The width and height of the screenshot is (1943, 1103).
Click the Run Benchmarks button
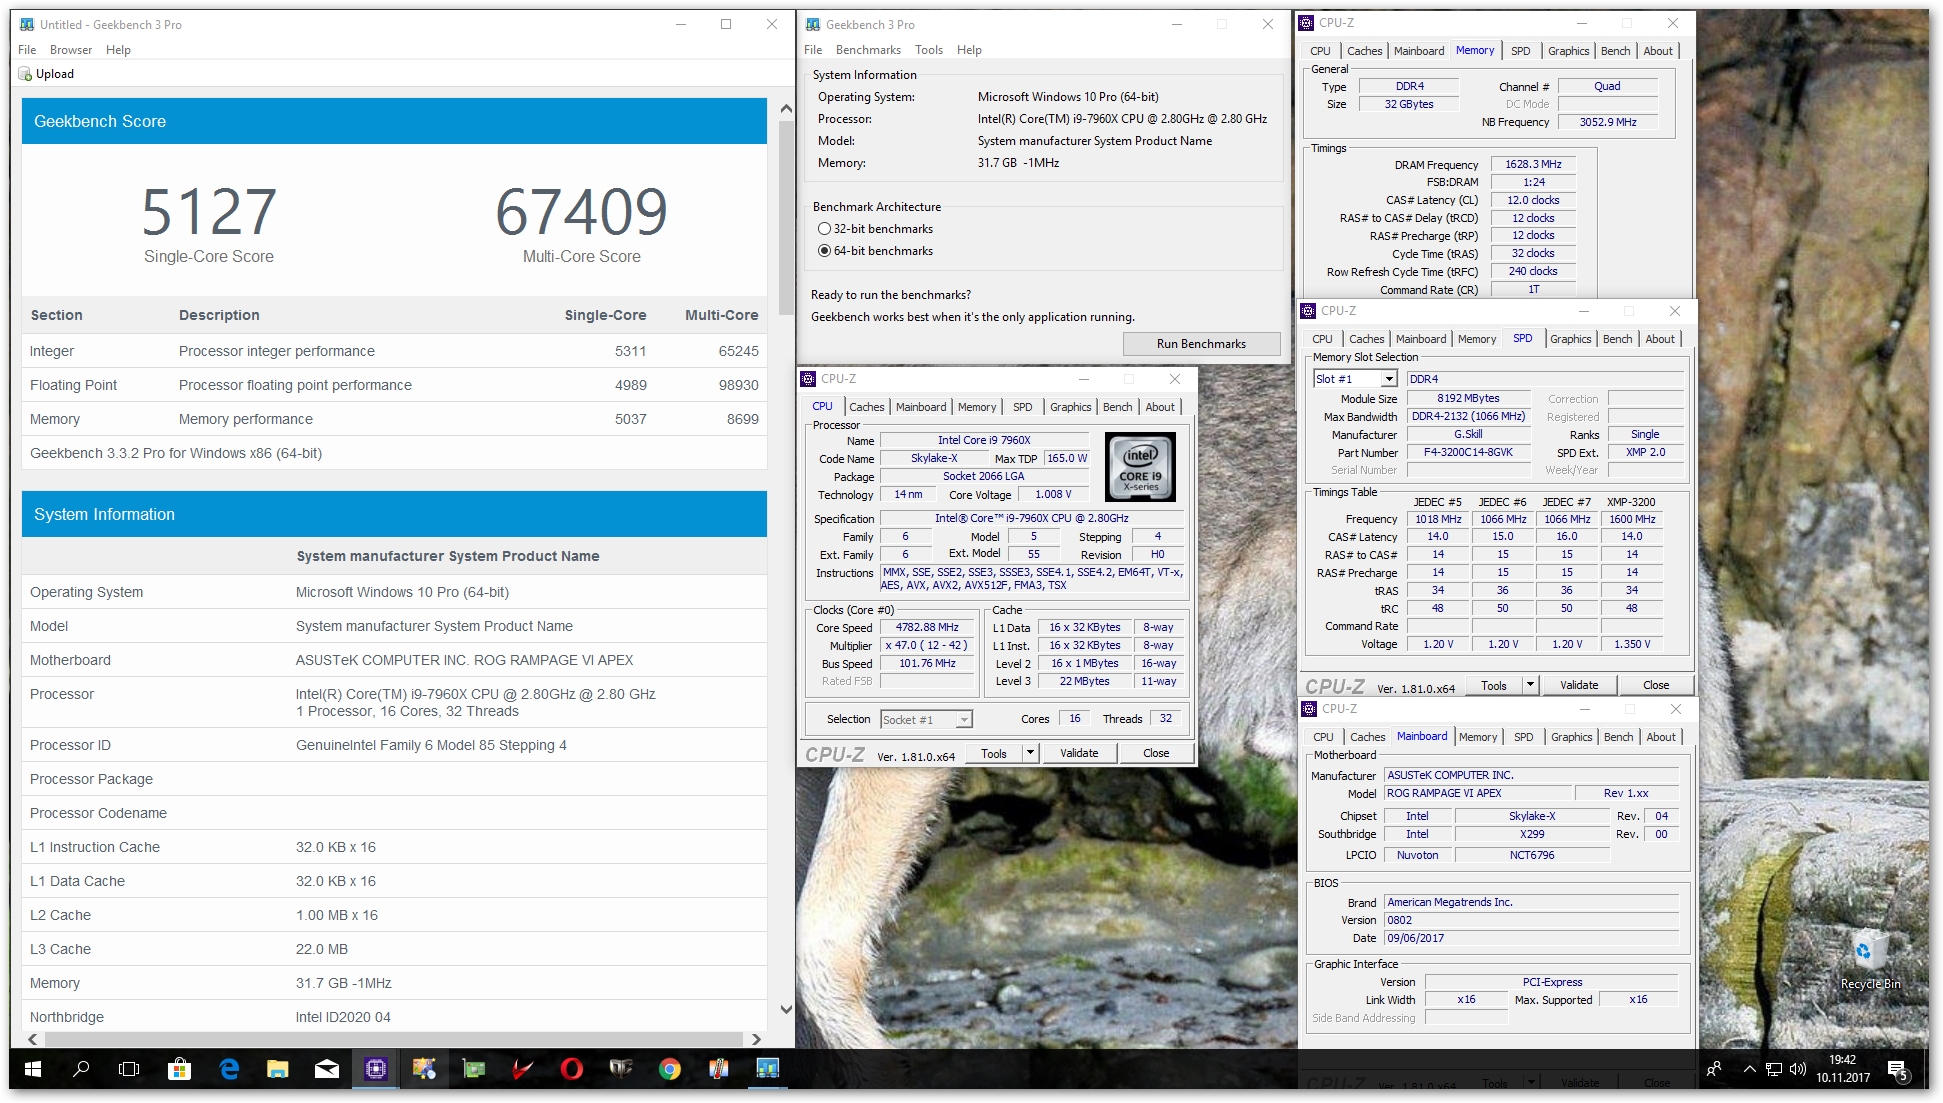(x=1201, y=344)
